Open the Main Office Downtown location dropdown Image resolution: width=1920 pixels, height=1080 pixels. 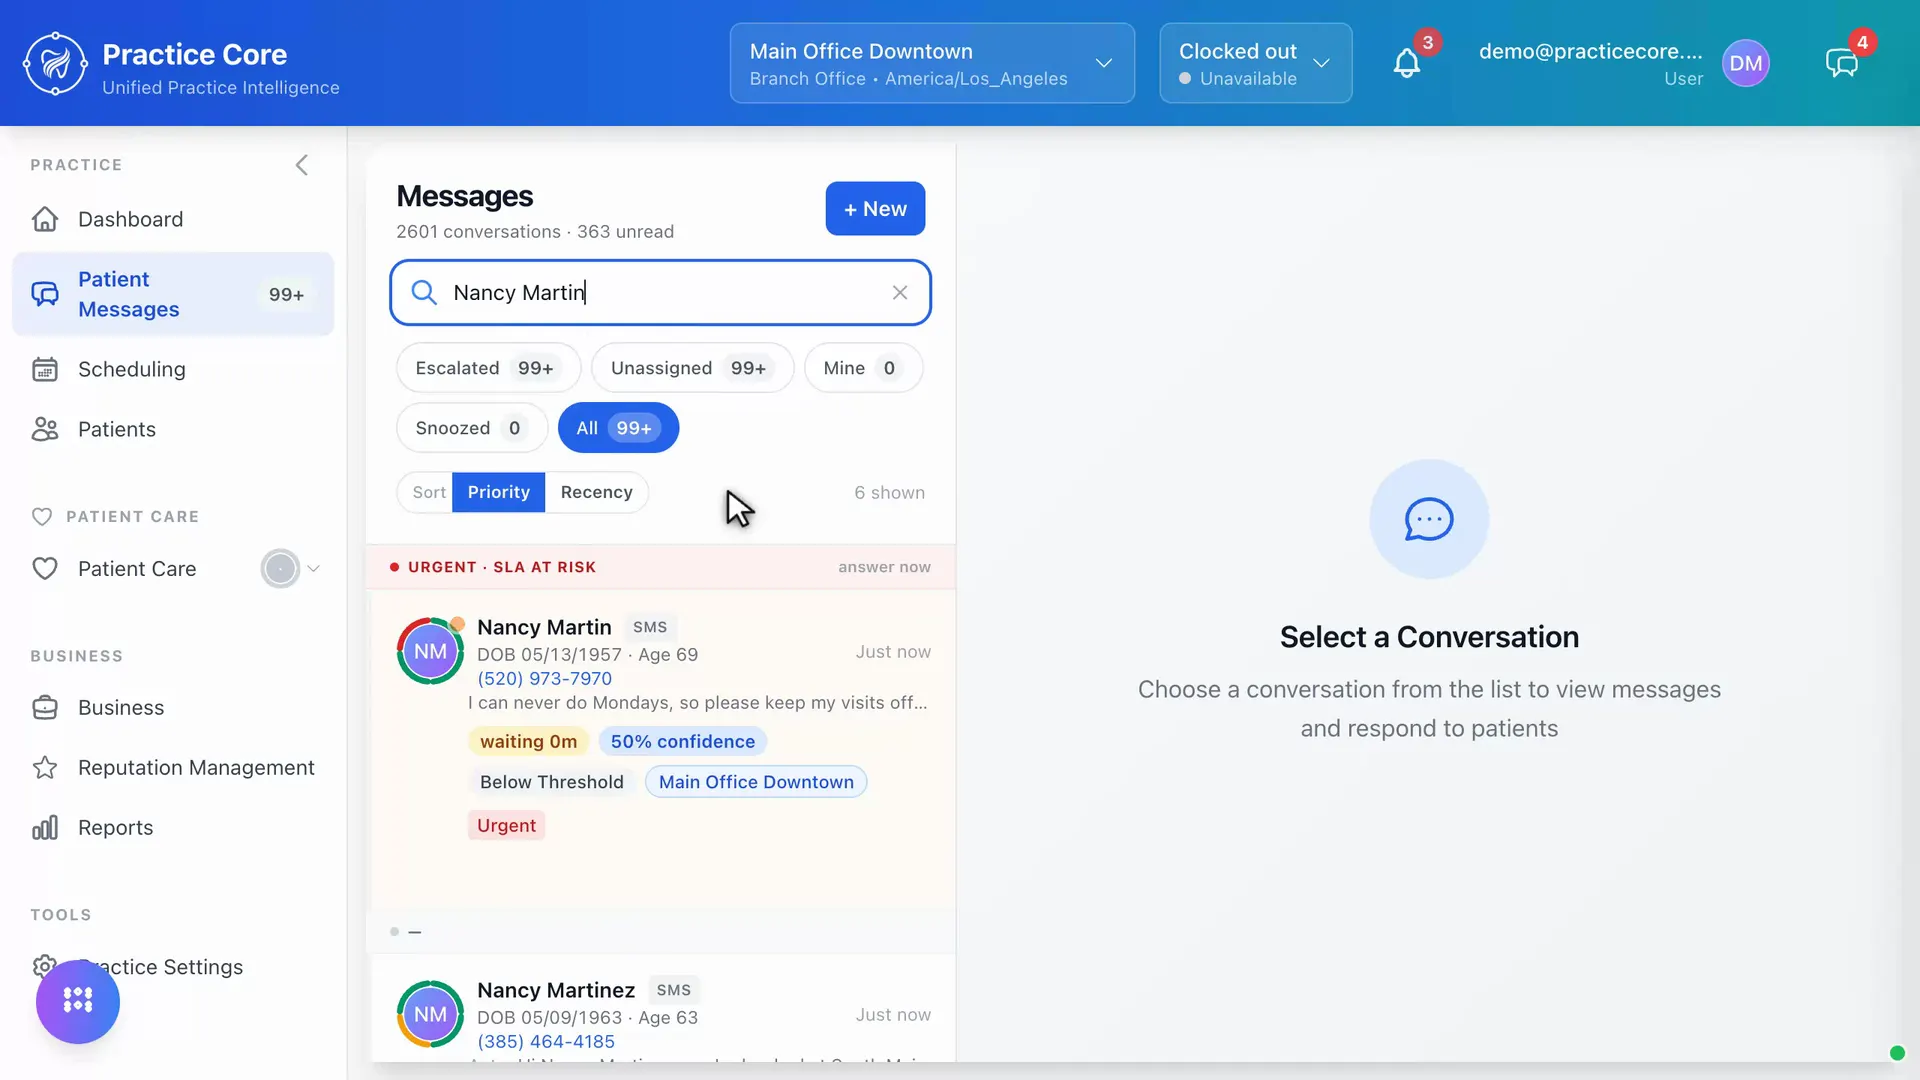point(932,63)
